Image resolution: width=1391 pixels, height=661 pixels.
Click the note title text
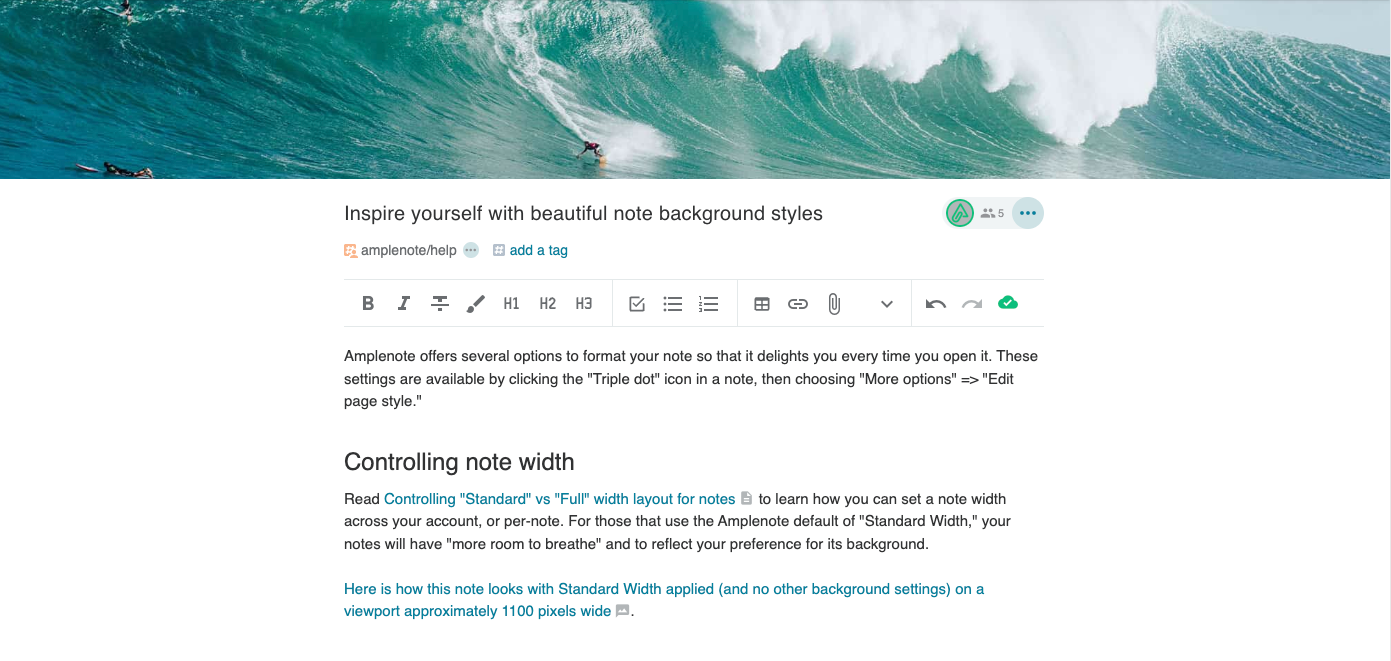point(583,213)
